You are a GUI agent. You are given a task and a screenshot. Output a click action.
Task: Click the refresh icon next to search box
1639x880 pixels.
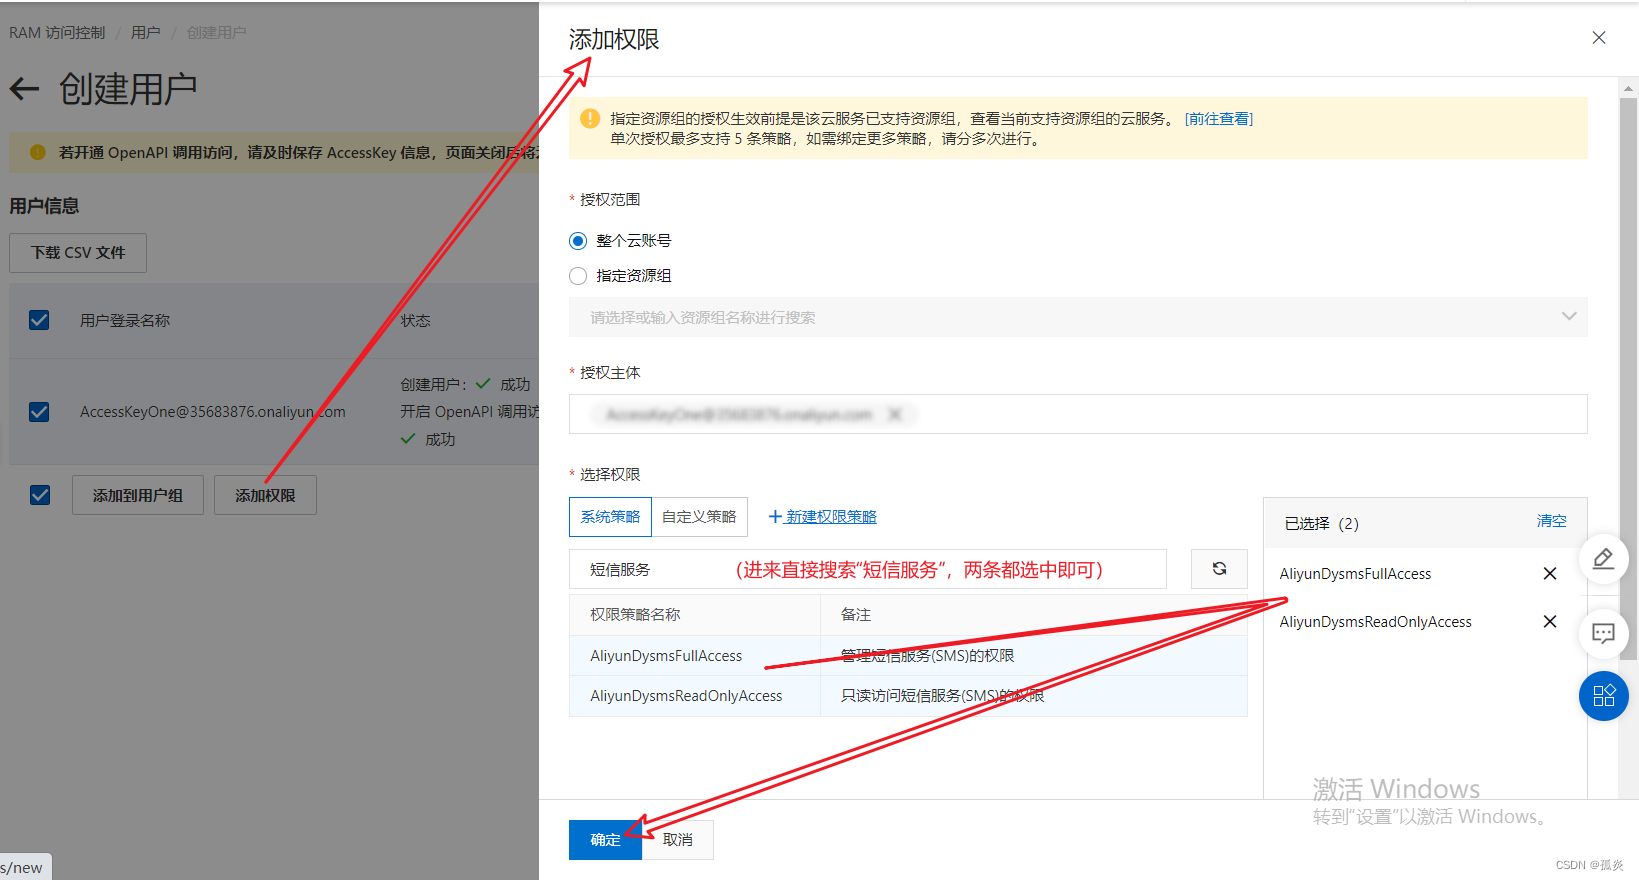click(1219, 569)
